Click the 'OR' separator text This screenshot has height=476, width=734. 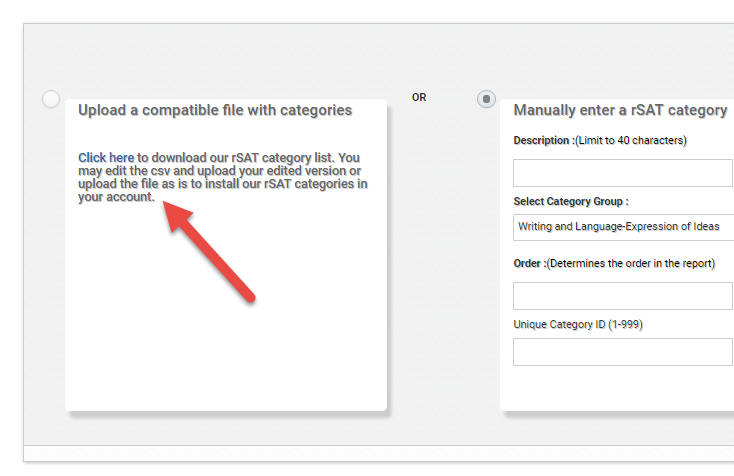[419, 97]
